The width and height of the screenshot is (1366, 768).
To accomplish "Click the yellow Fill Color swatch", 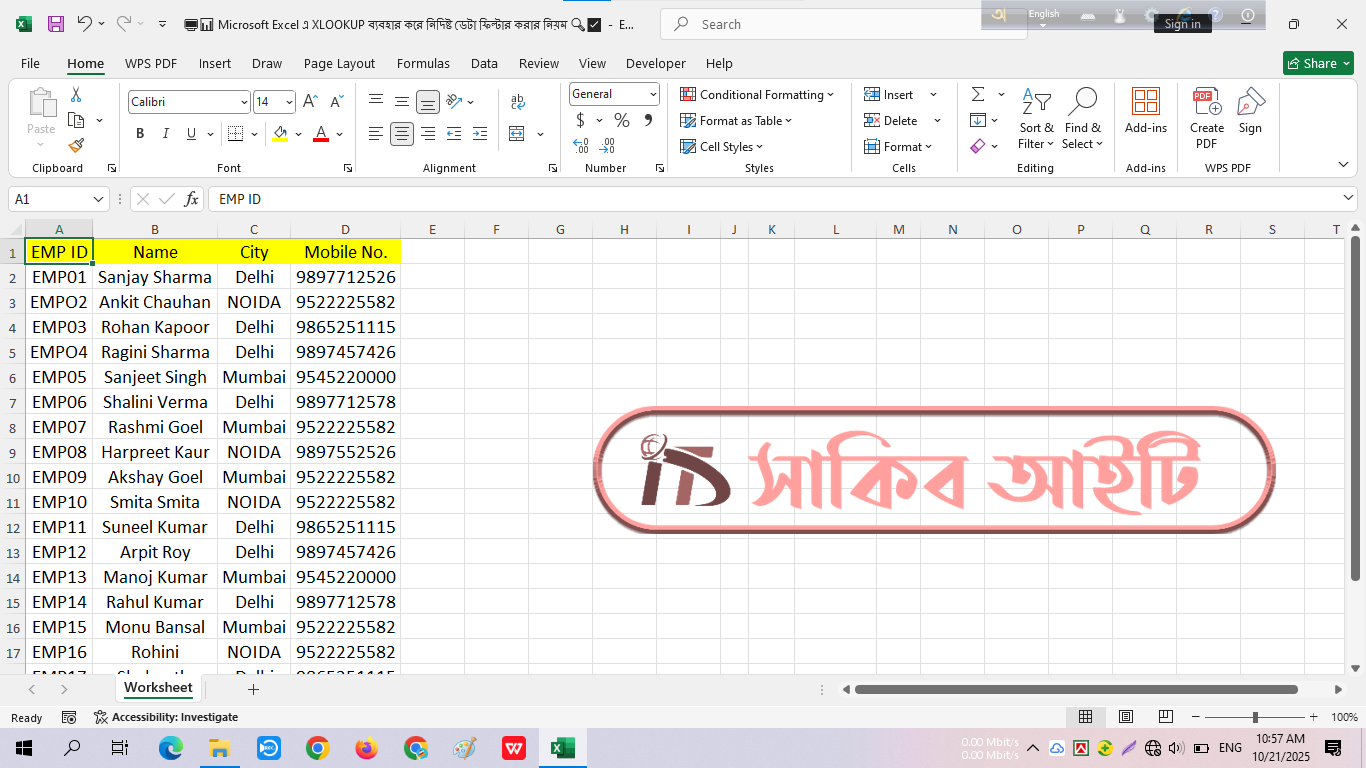I will pyautogui.click(x=280, y=134).
